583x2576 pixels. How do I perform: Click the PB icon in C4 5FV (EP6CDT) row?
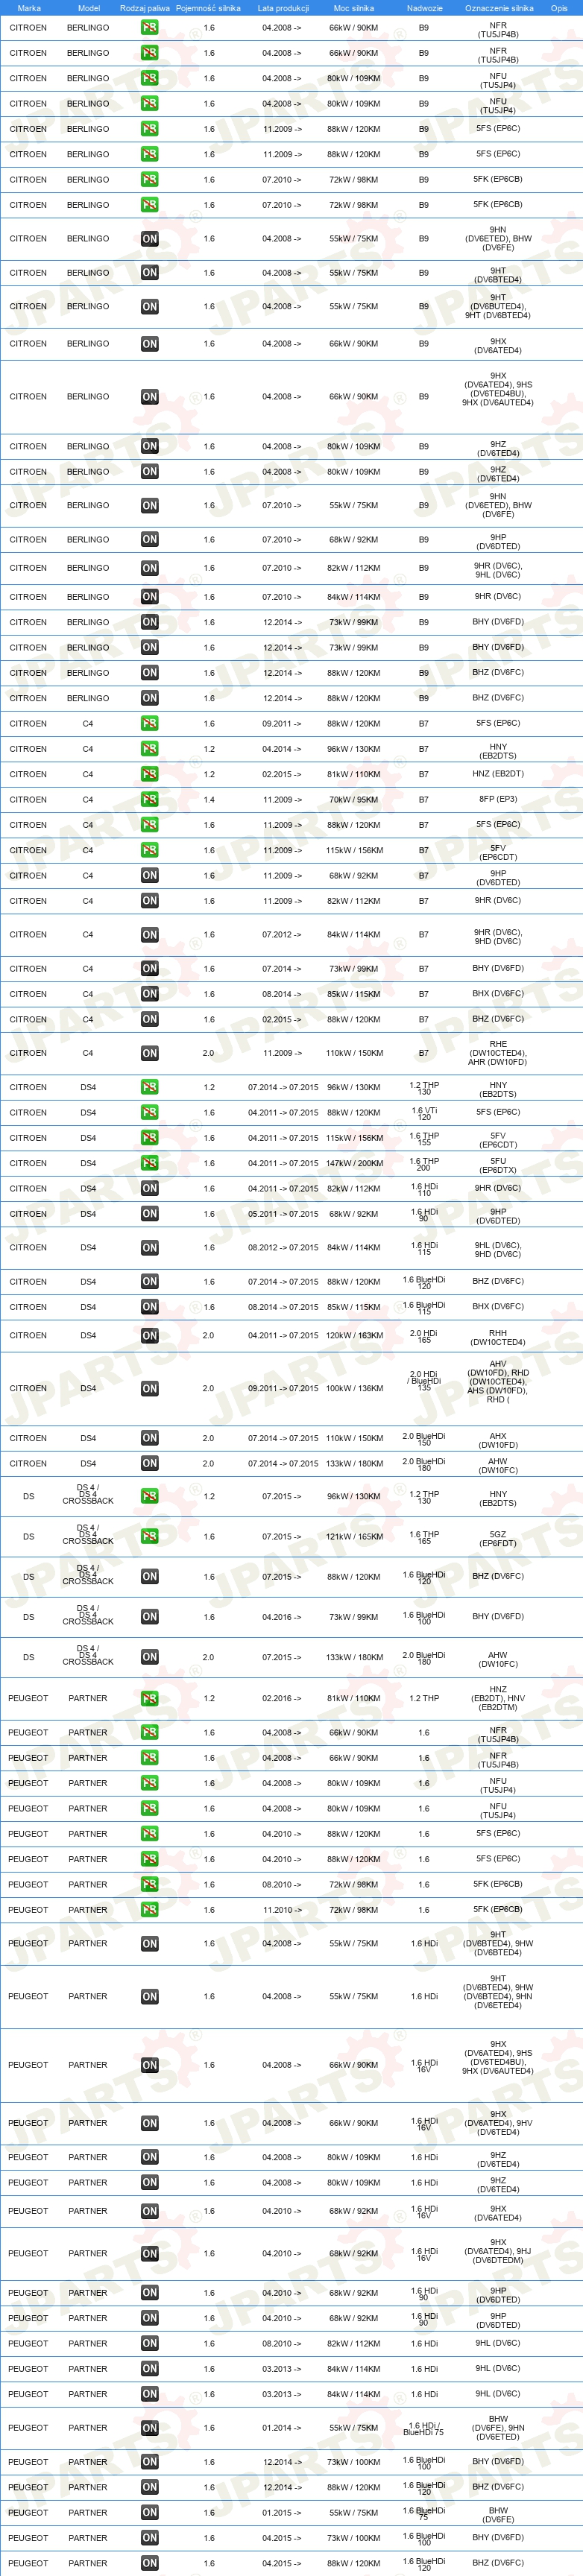click(149, 850)
